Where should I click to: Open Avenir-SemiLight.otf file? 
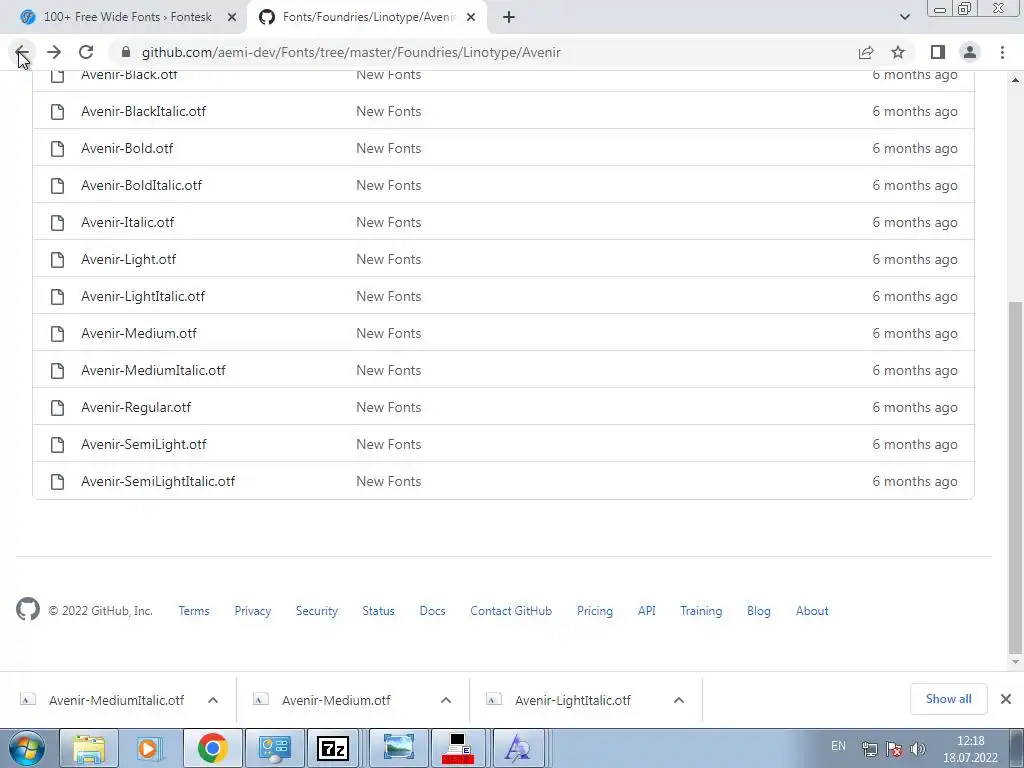click(144, 445)
